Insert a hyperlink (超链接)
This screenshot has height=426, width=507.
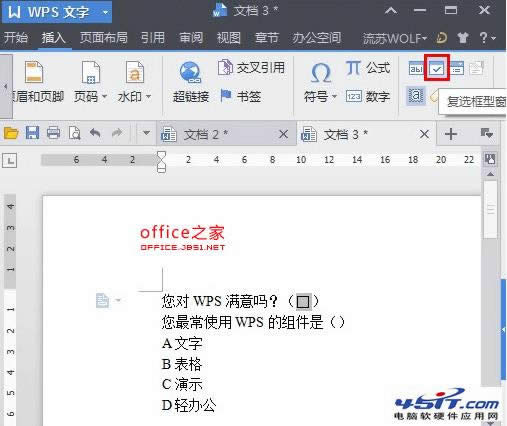tap(190, 82)
